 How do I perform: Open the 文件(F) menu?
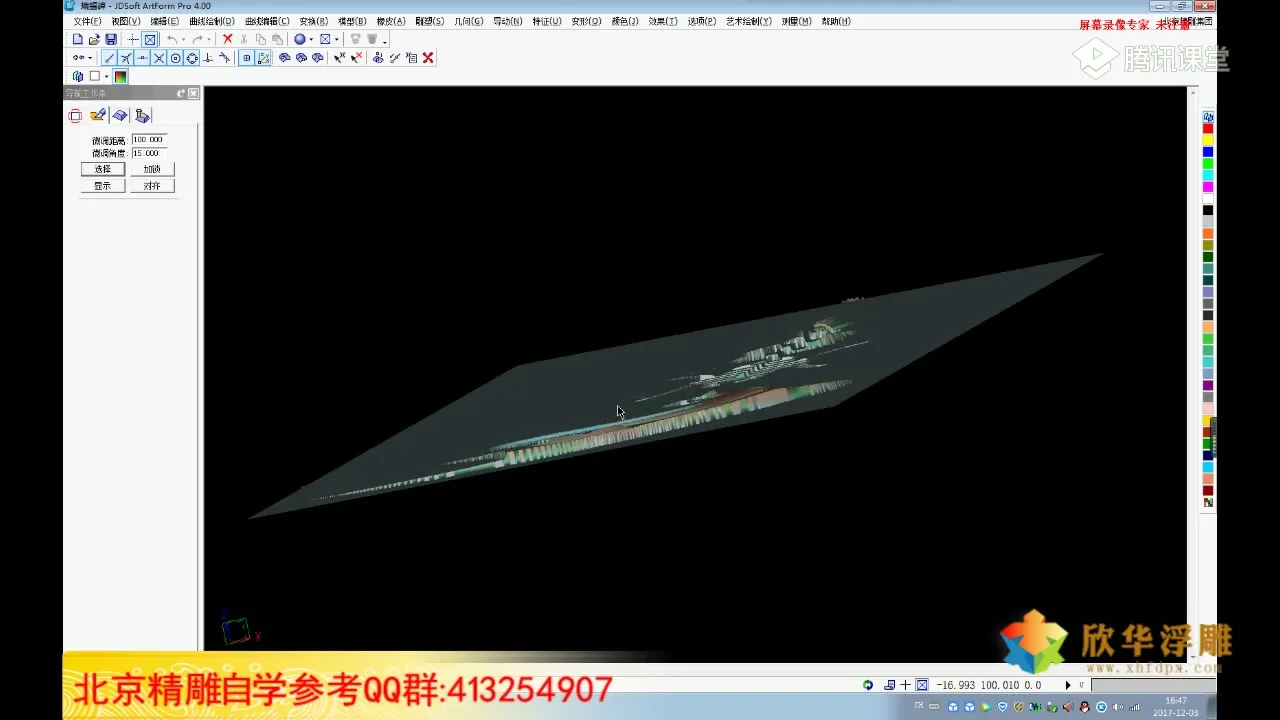(87, 21)
